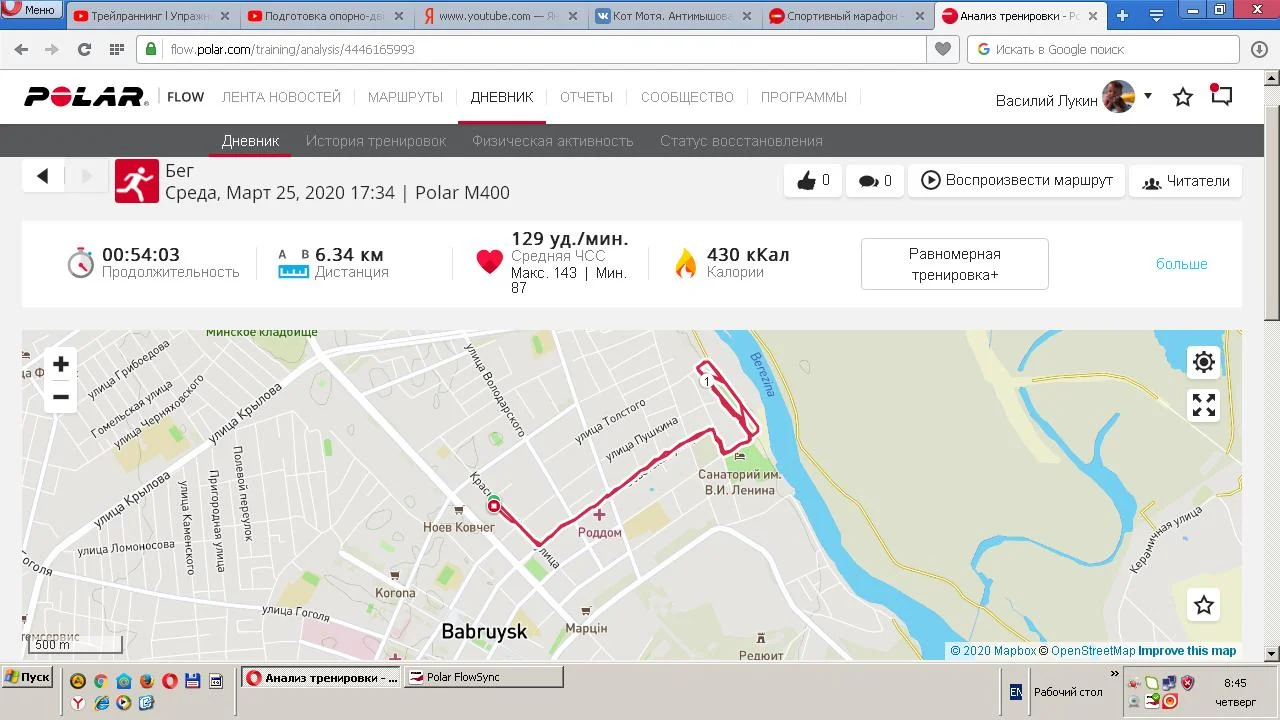Open notifications icon in Polar header
The height and width of the screenshot is (720, 1280).
tap(1221, 96)
